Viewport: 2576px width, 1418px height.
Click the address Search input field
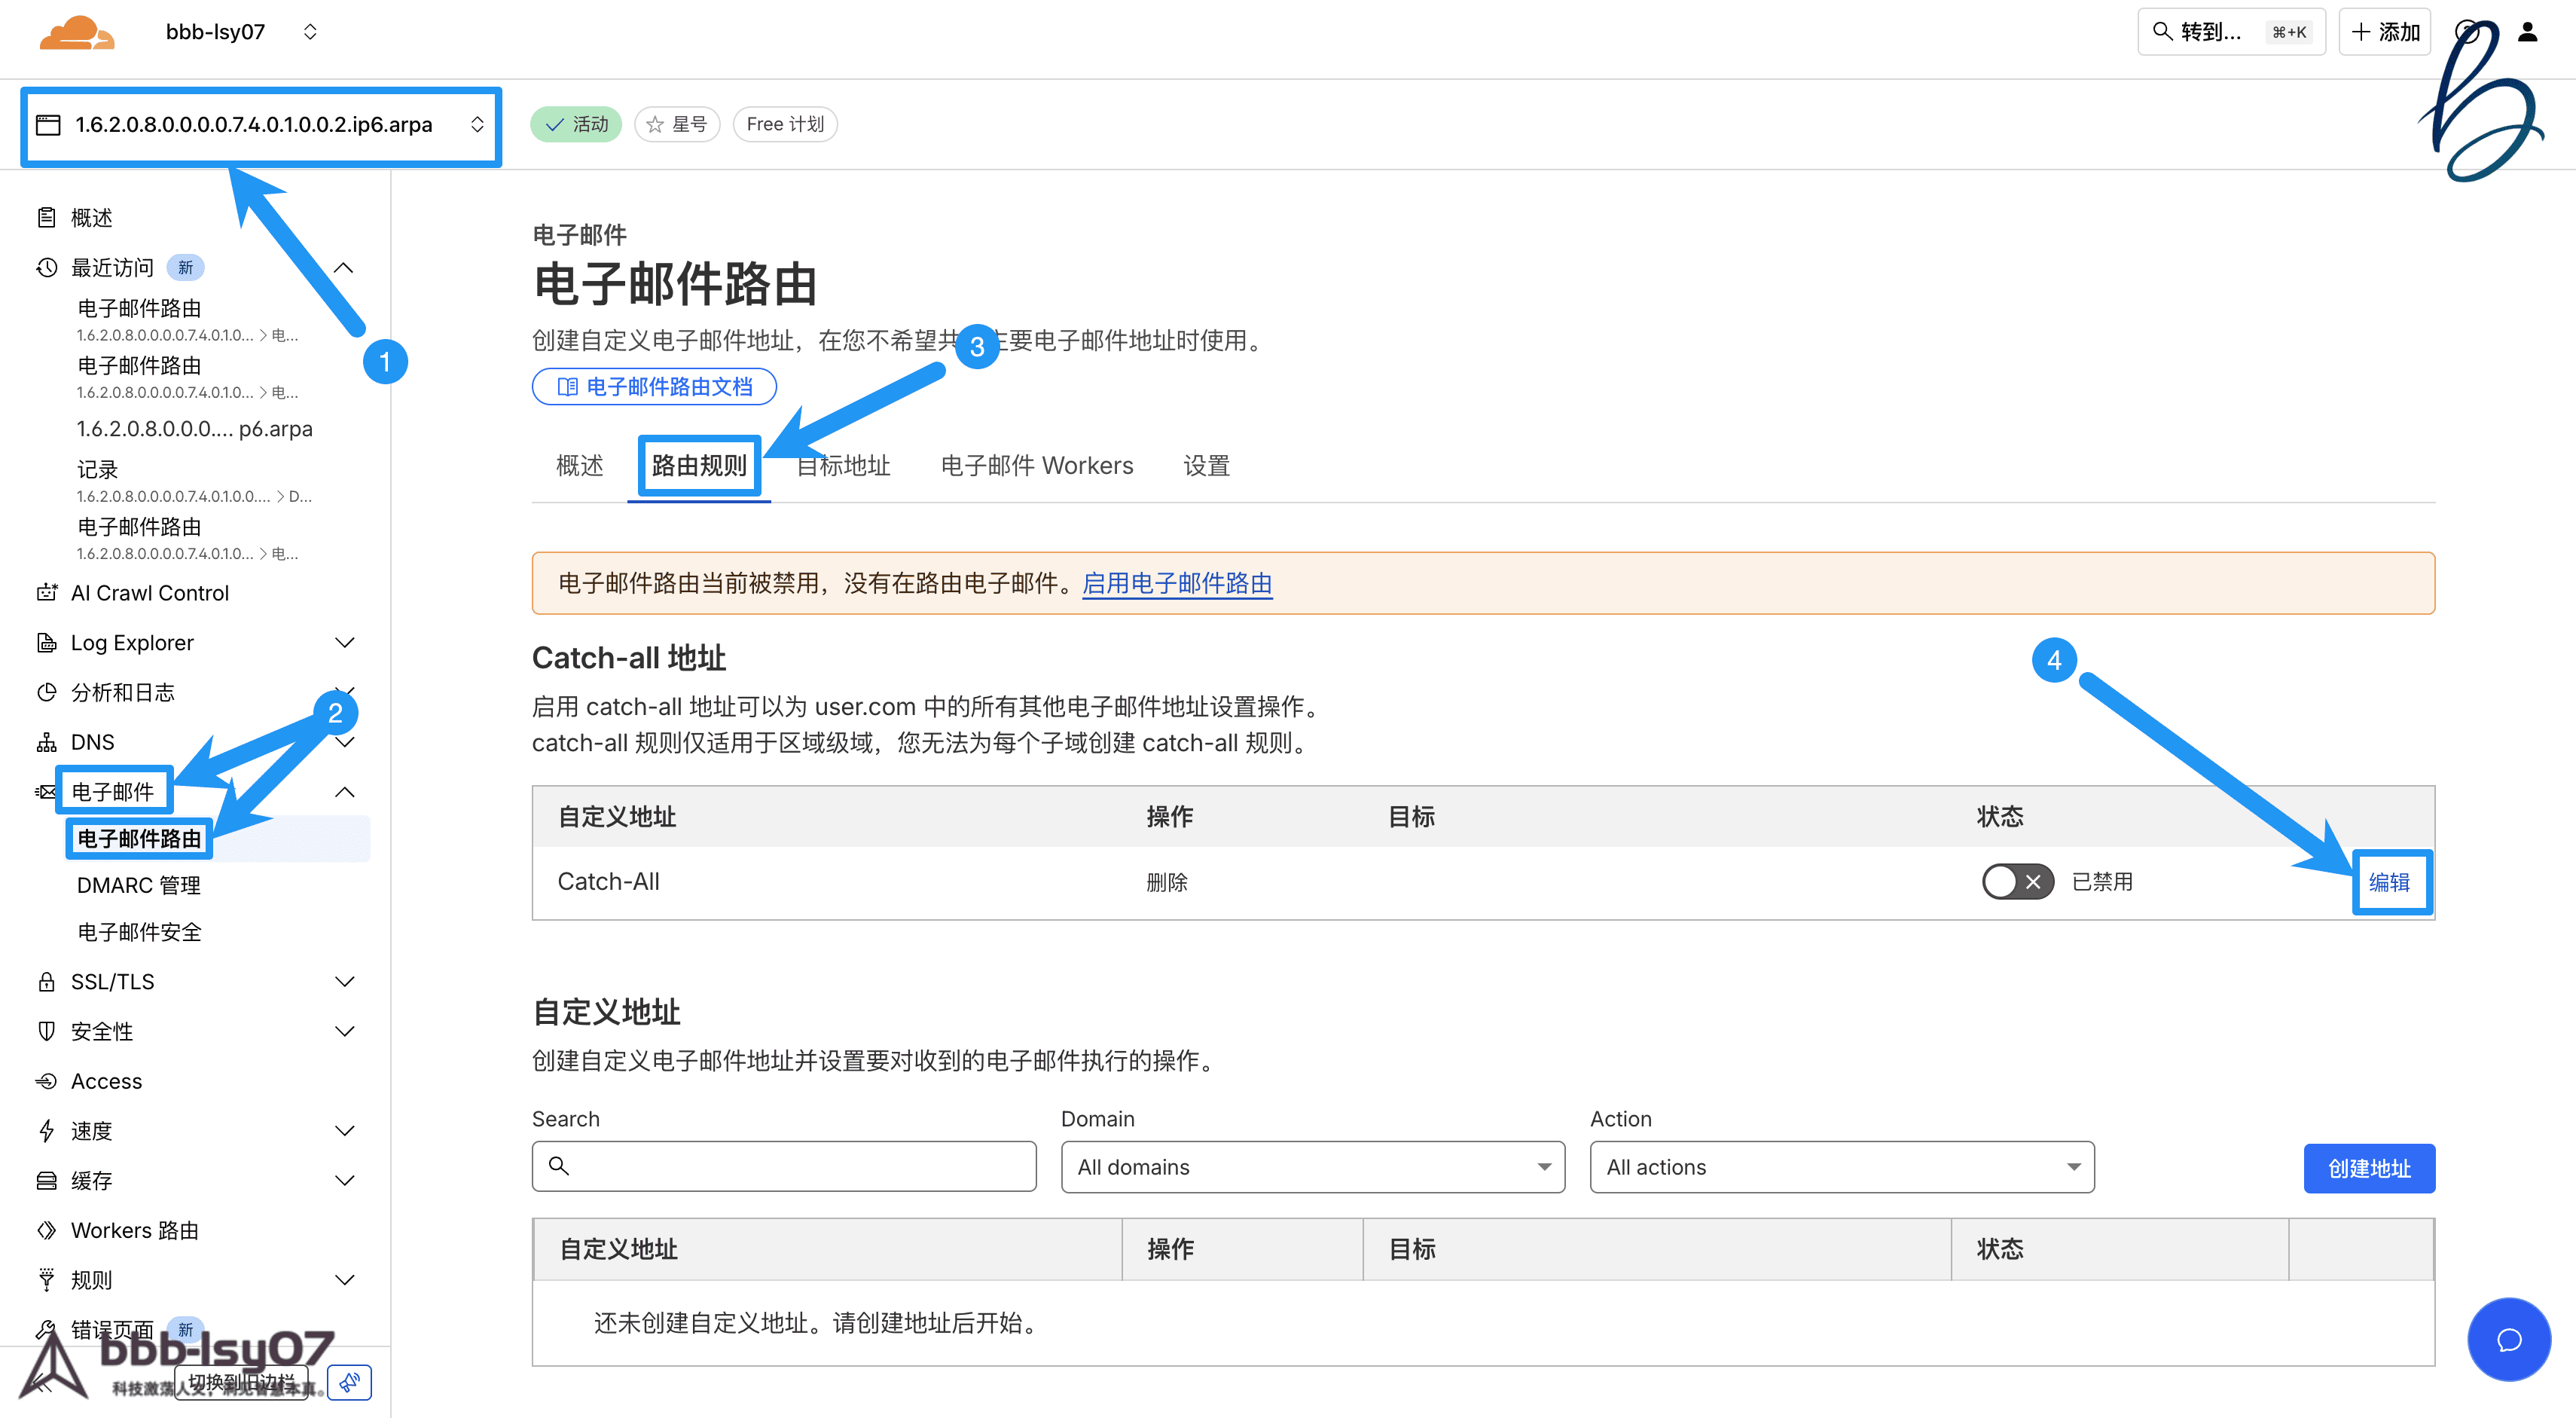pyautogui.click(x=783, y=1166)
